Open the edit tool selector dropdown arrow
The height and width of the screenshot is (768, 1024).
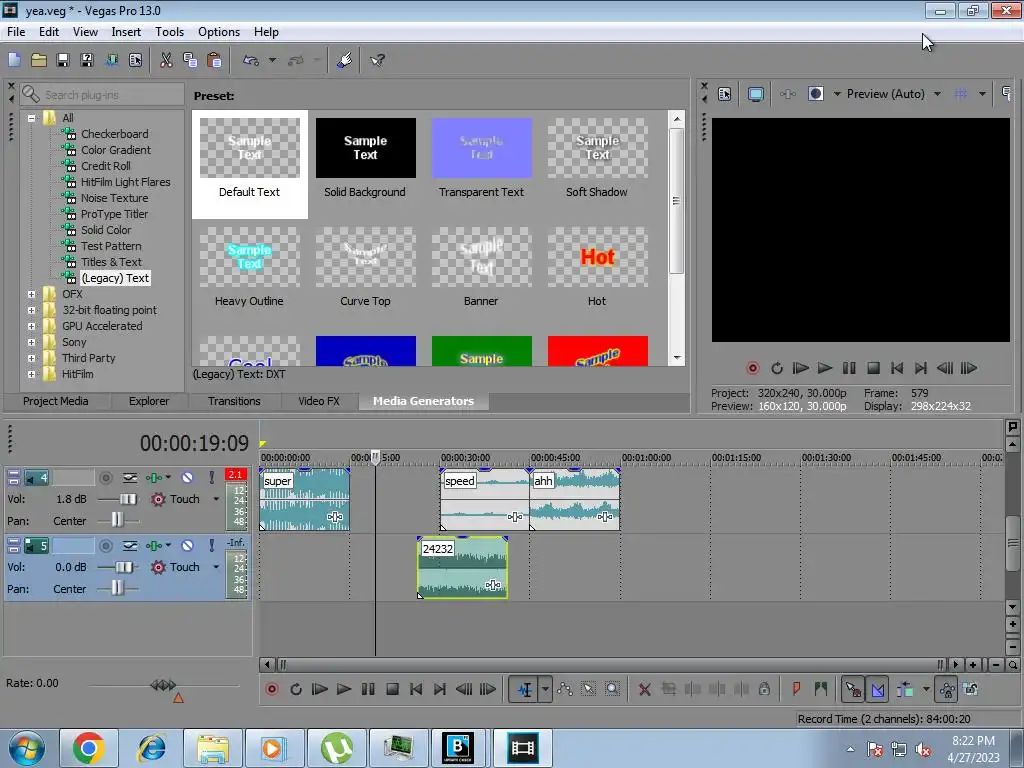545,689
